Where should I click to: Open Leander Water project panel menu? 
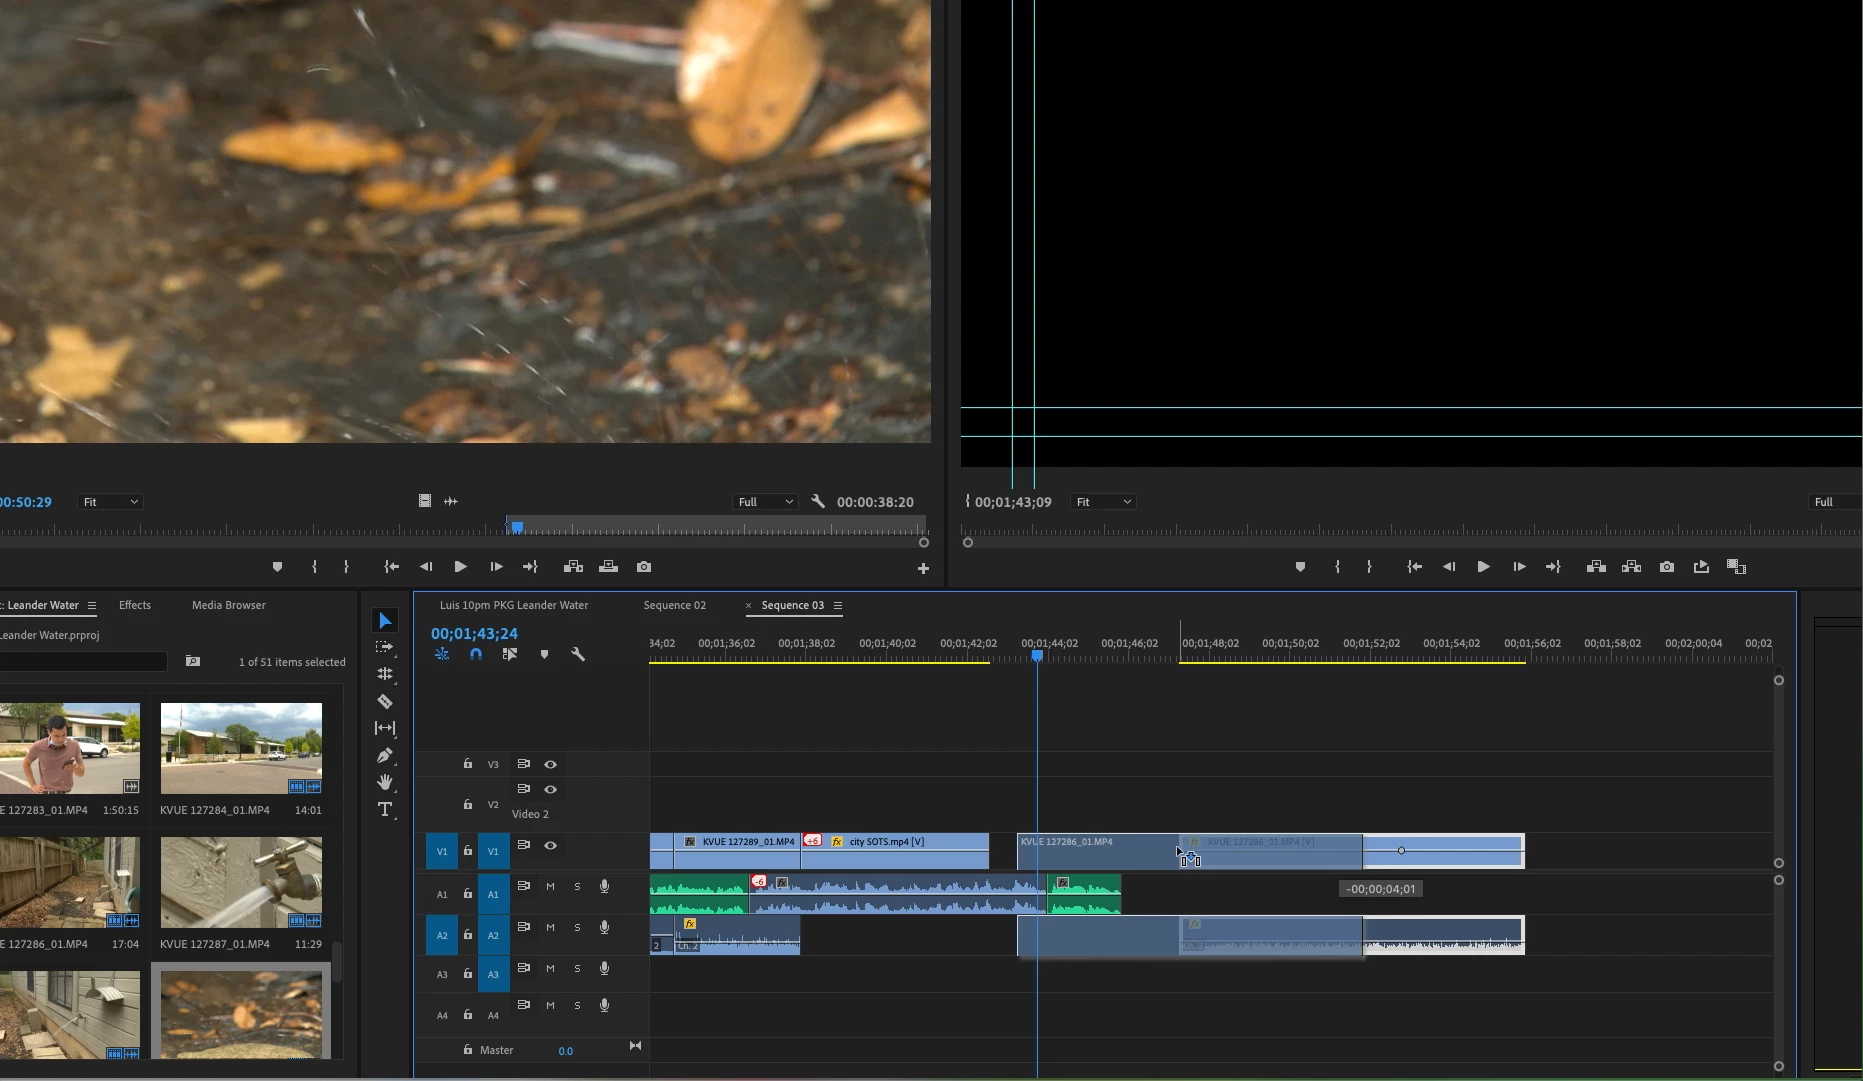coord(92,605)
